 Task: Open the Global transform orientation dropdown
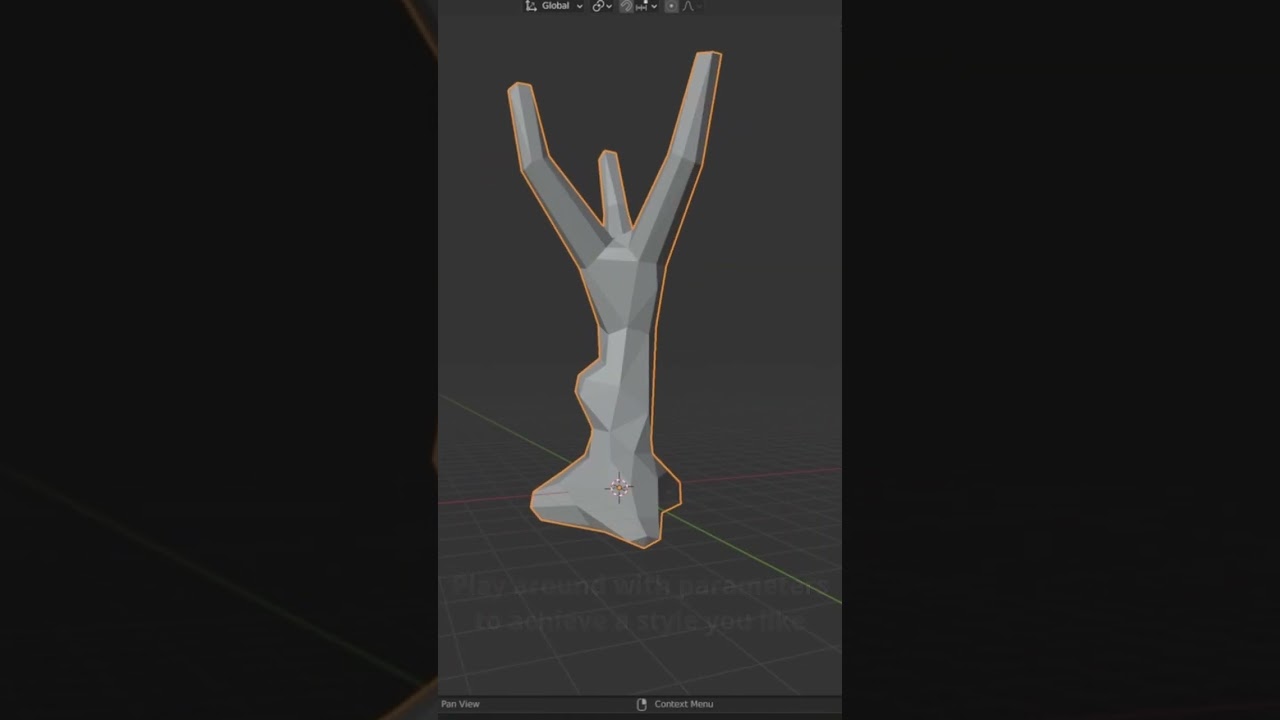(x=555, y=6)
